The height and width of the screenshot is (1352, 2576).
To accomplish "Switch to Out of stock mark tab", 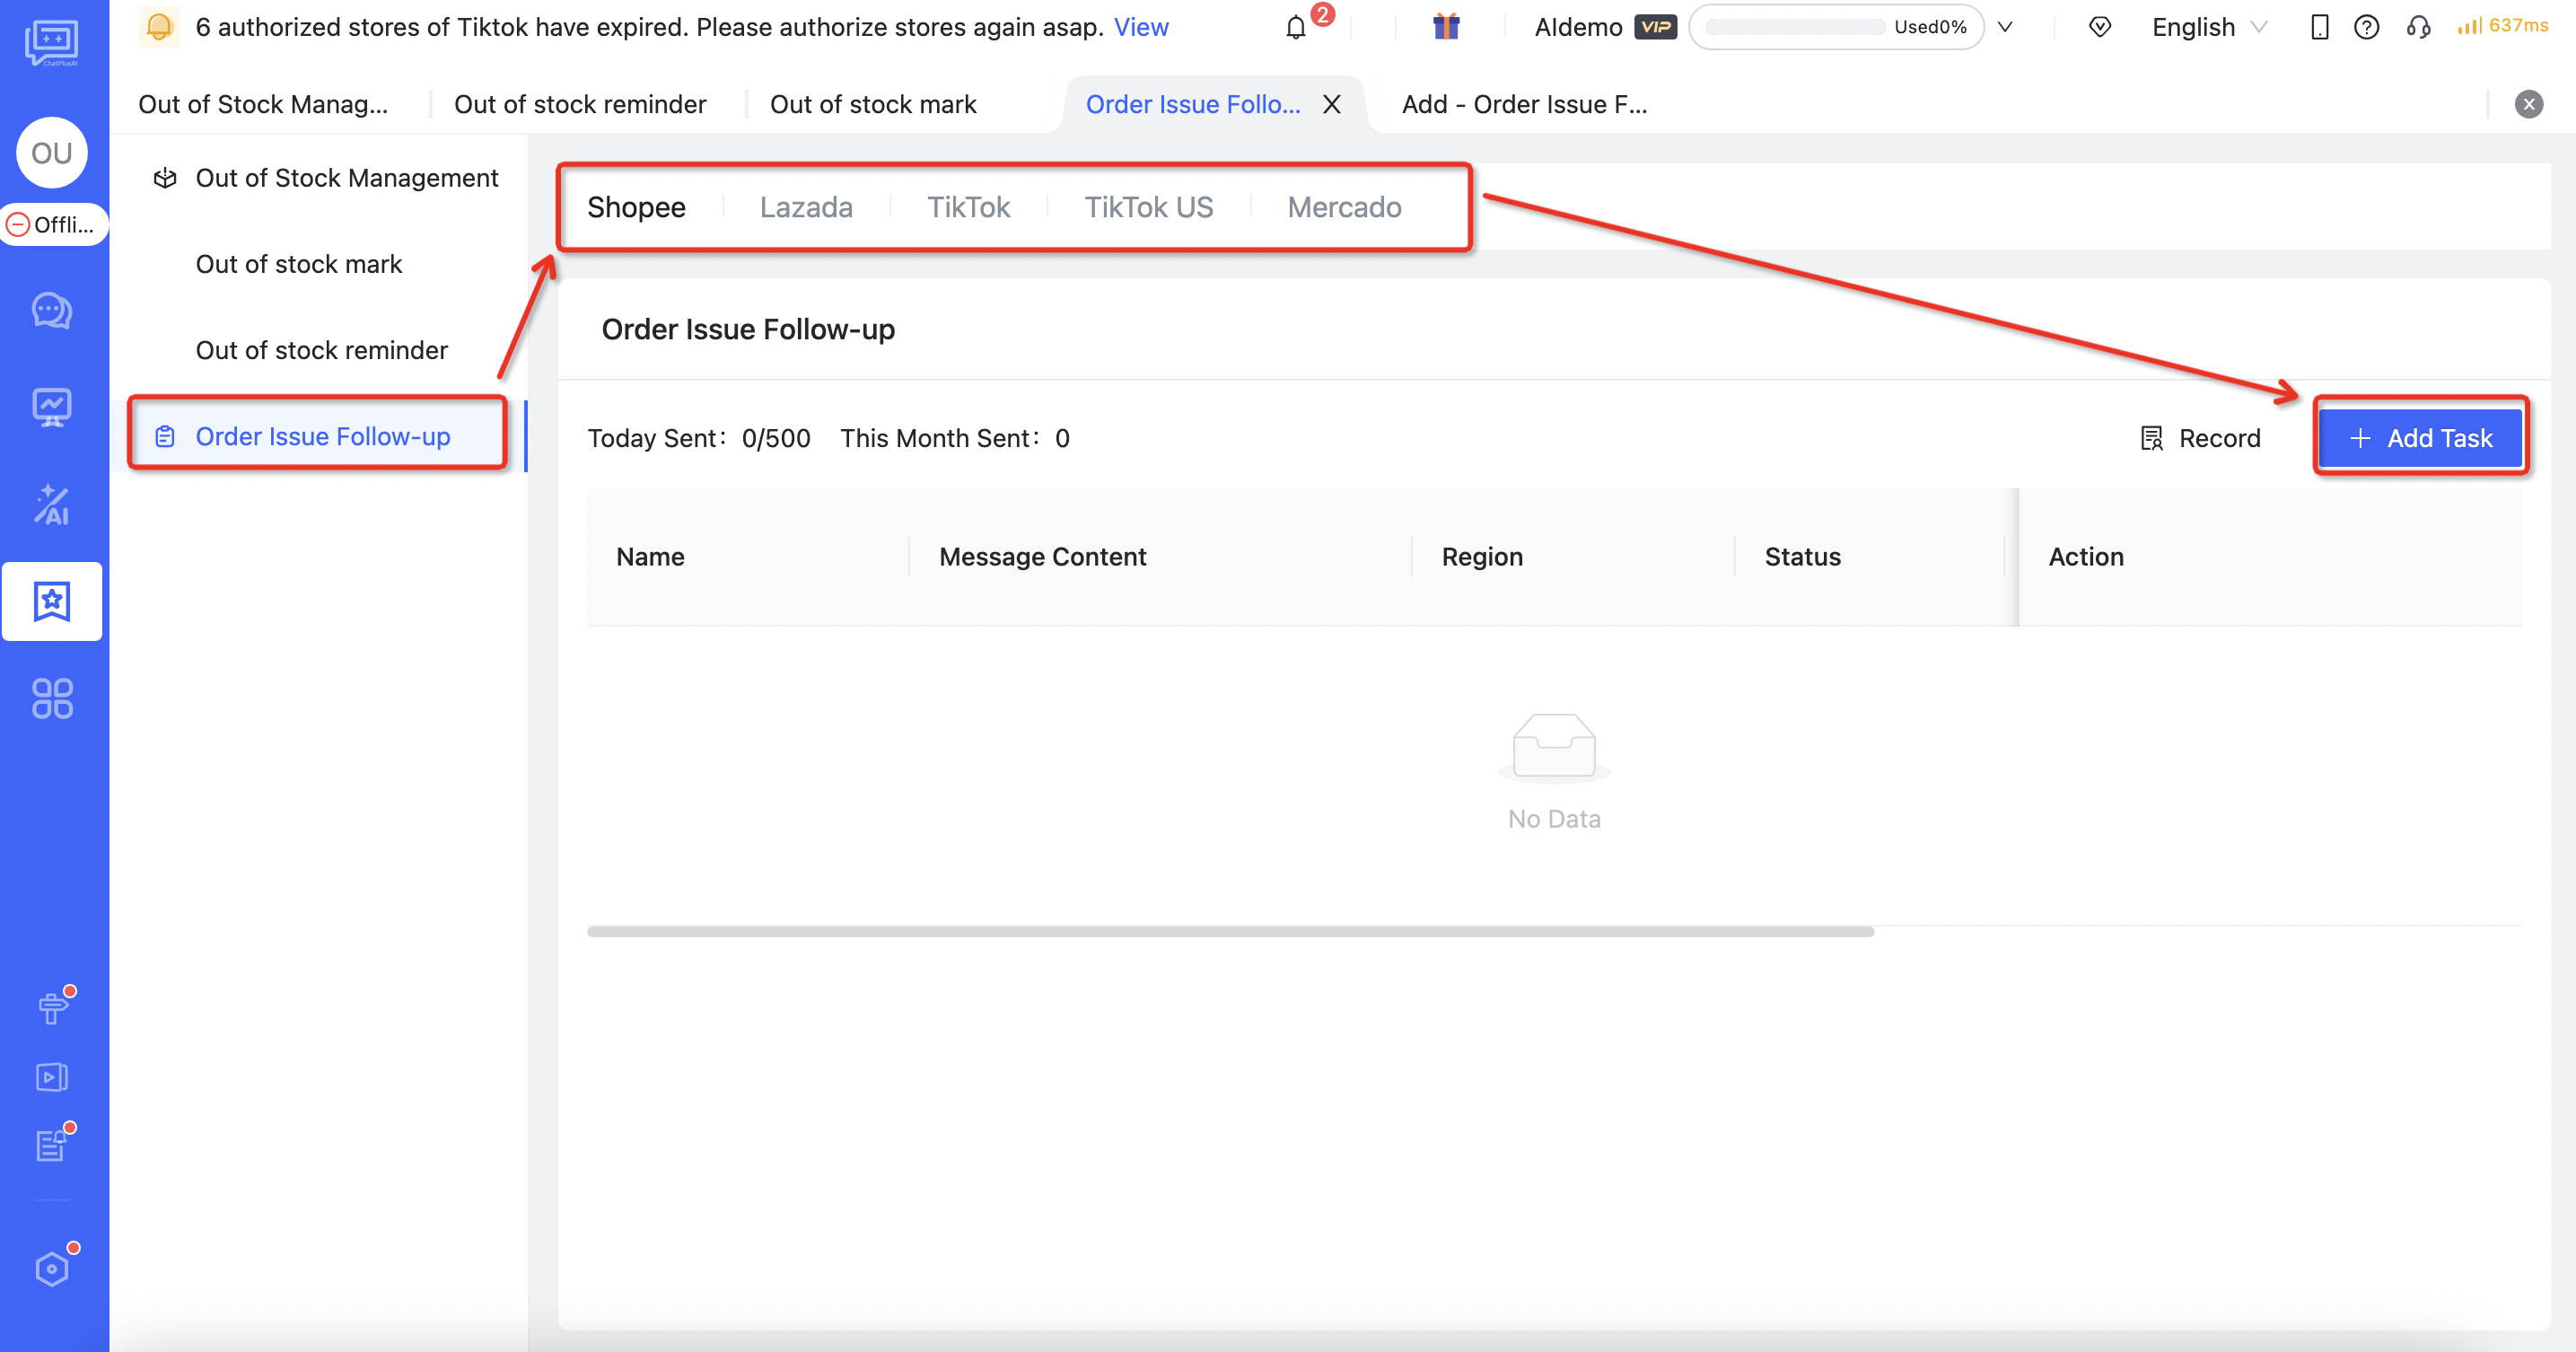I will tap(873, 104).
